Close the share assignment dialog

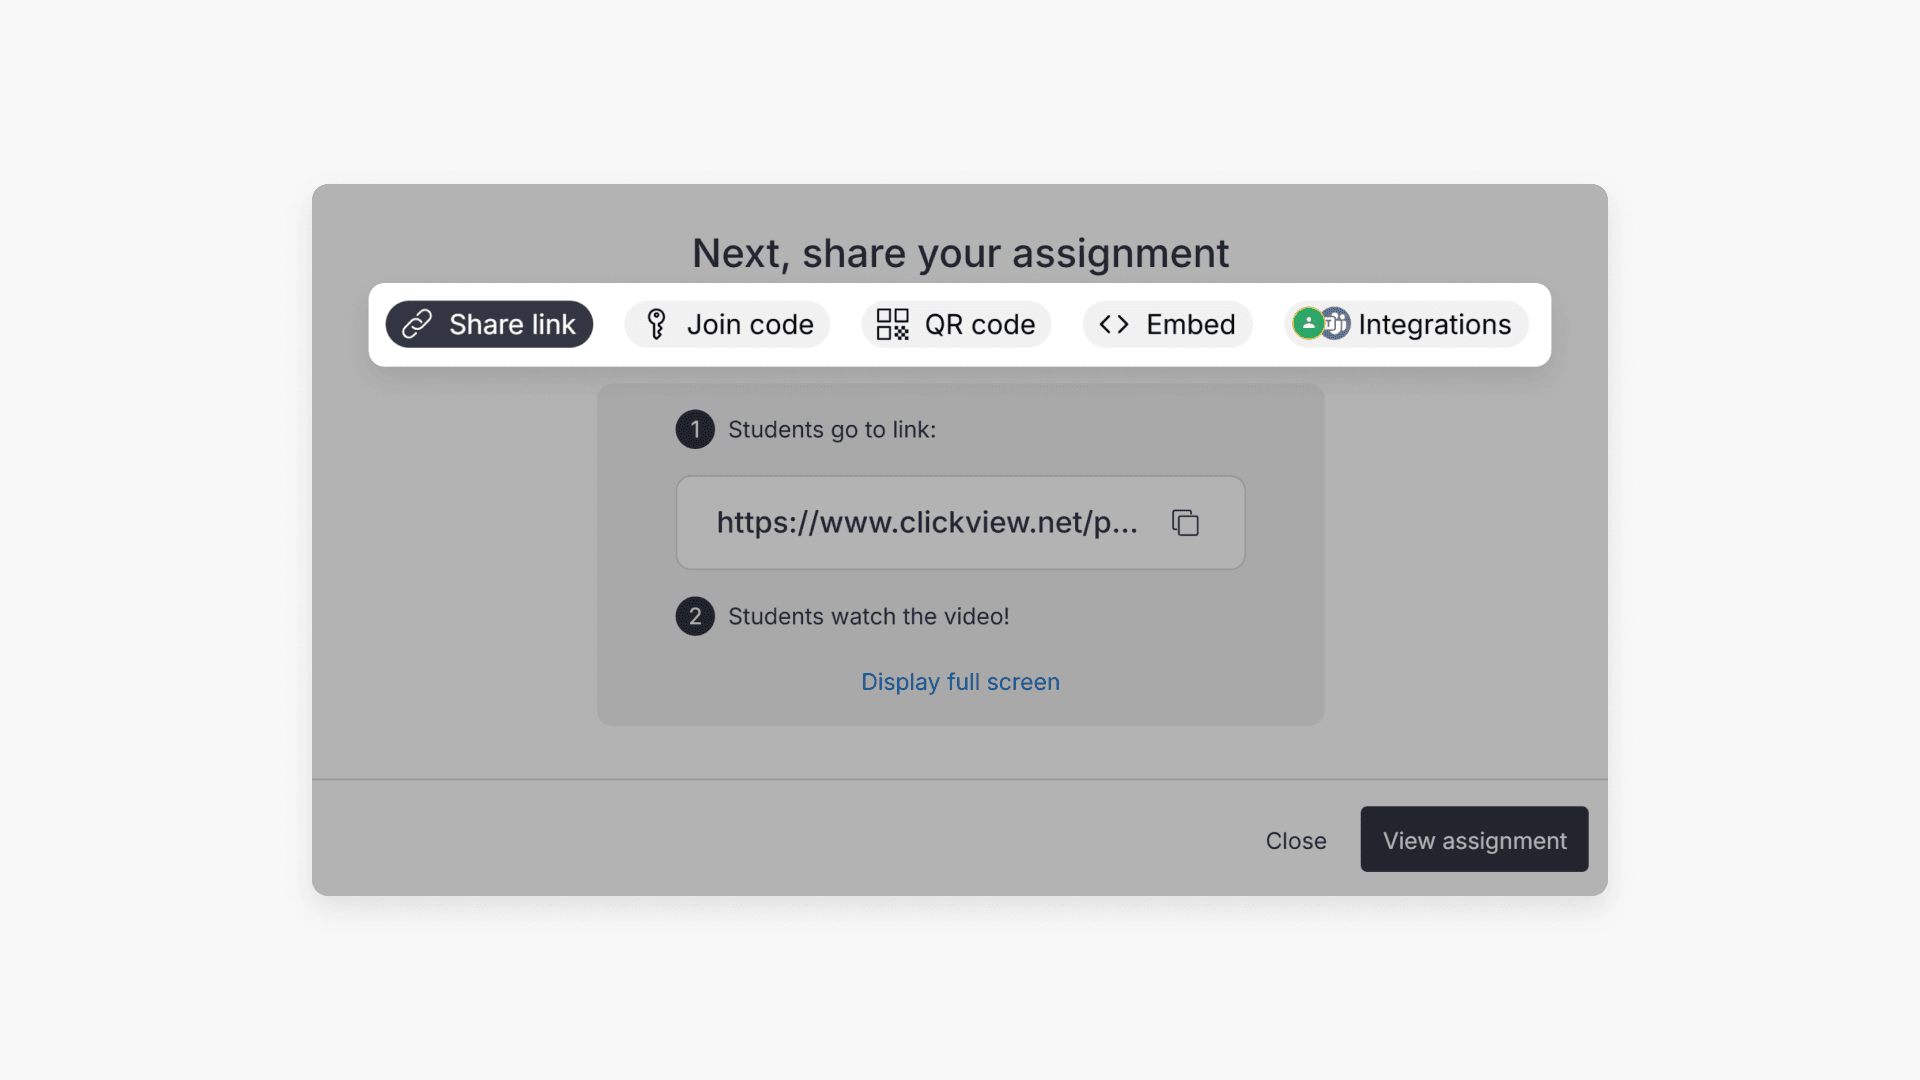1296,840
